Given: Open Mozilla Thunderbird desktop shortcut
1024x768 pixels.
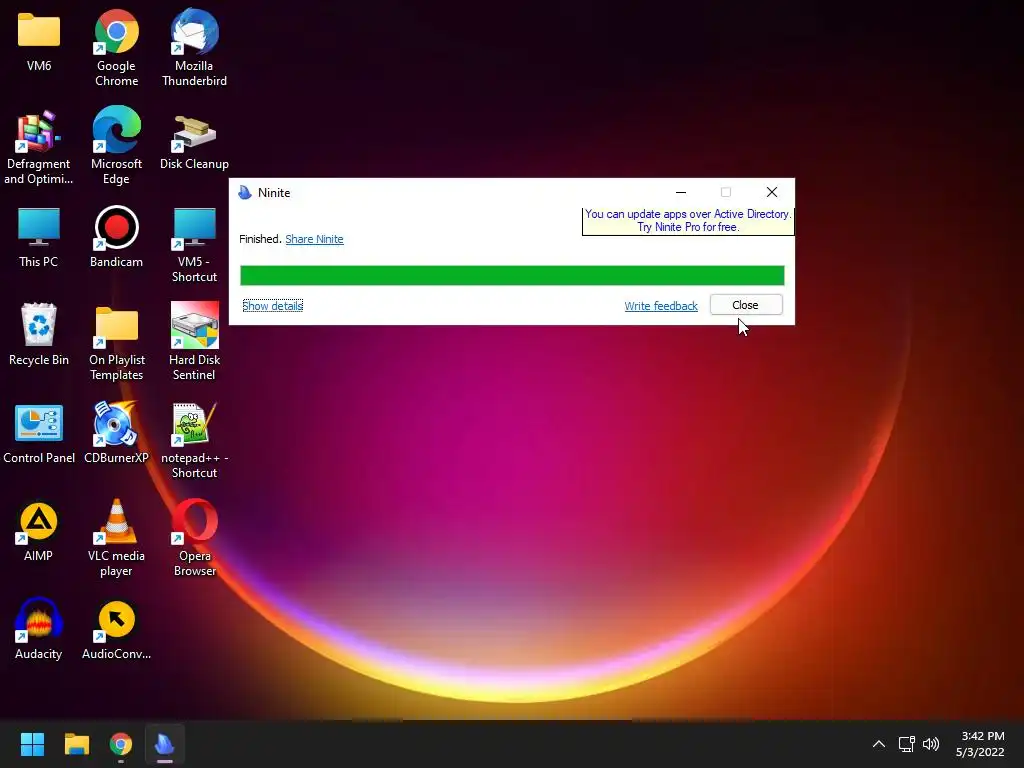Looking at the screenshot, I should (x=194, y=31).
